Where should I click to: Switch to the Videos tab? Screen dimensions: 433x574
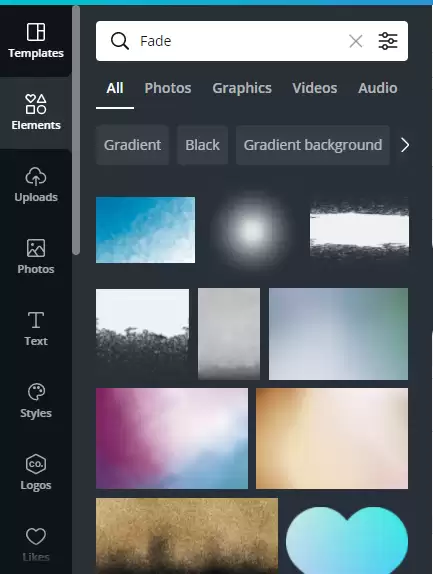click(x=315, y=88)
